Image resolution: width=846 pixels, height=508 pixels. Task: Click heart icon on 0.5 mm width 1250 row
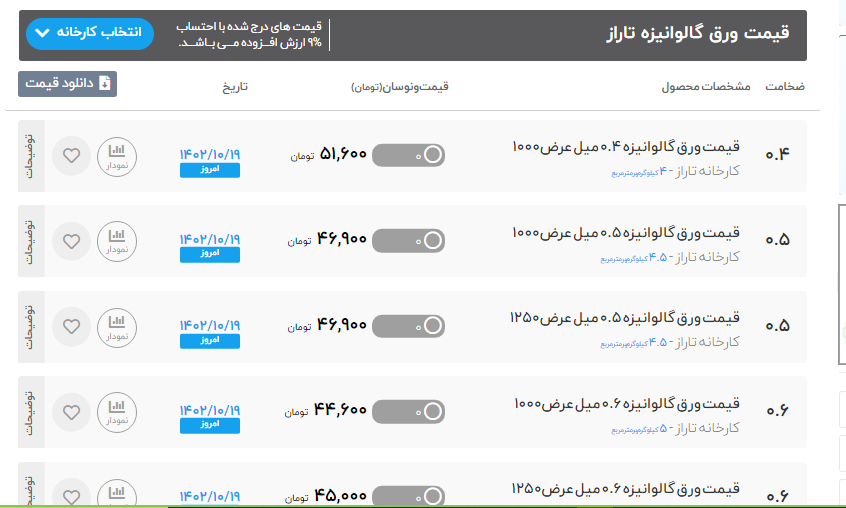point(71,326)
